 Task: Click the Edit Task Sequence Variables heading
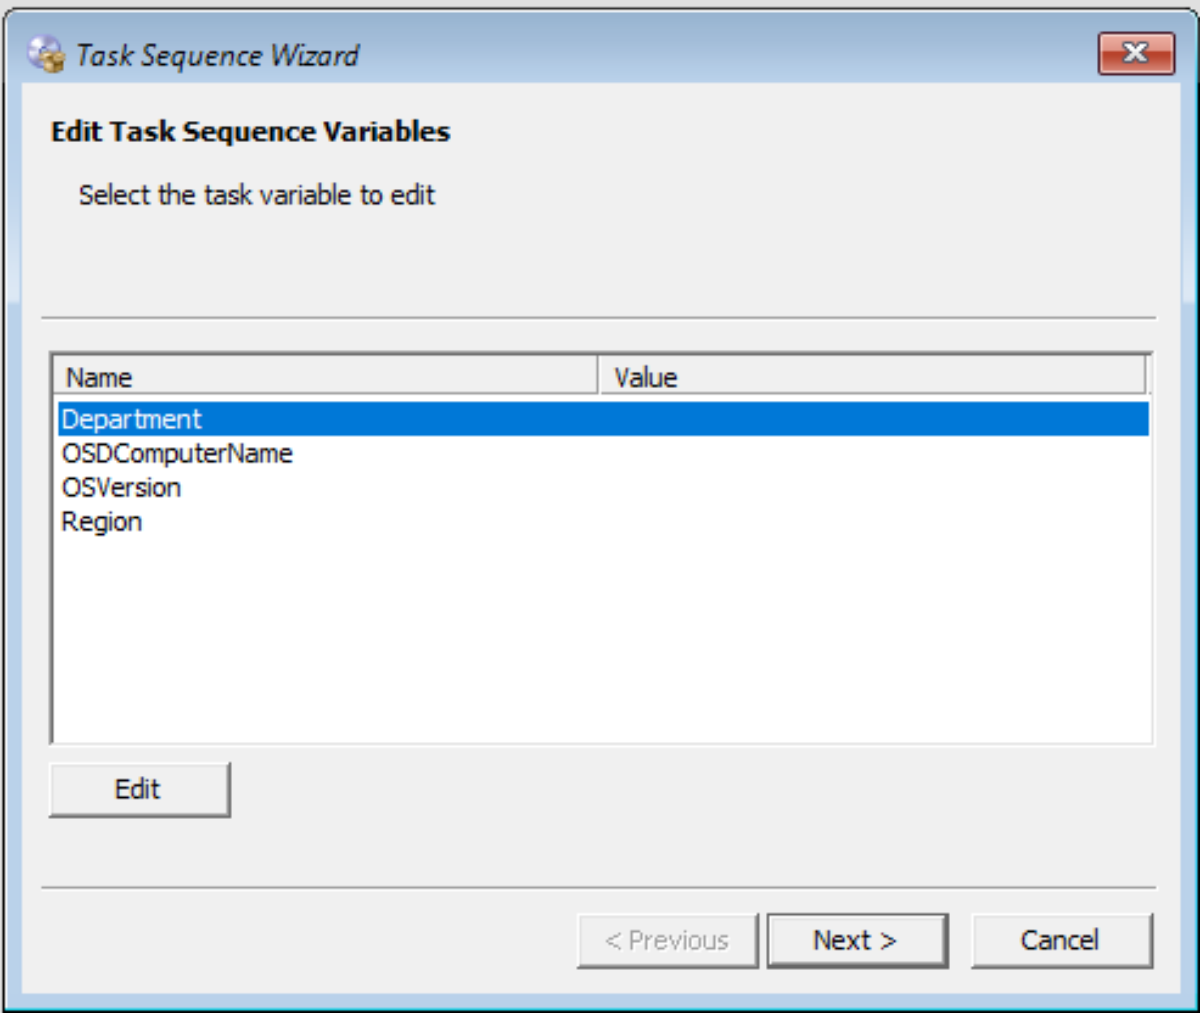click(250, 131)
